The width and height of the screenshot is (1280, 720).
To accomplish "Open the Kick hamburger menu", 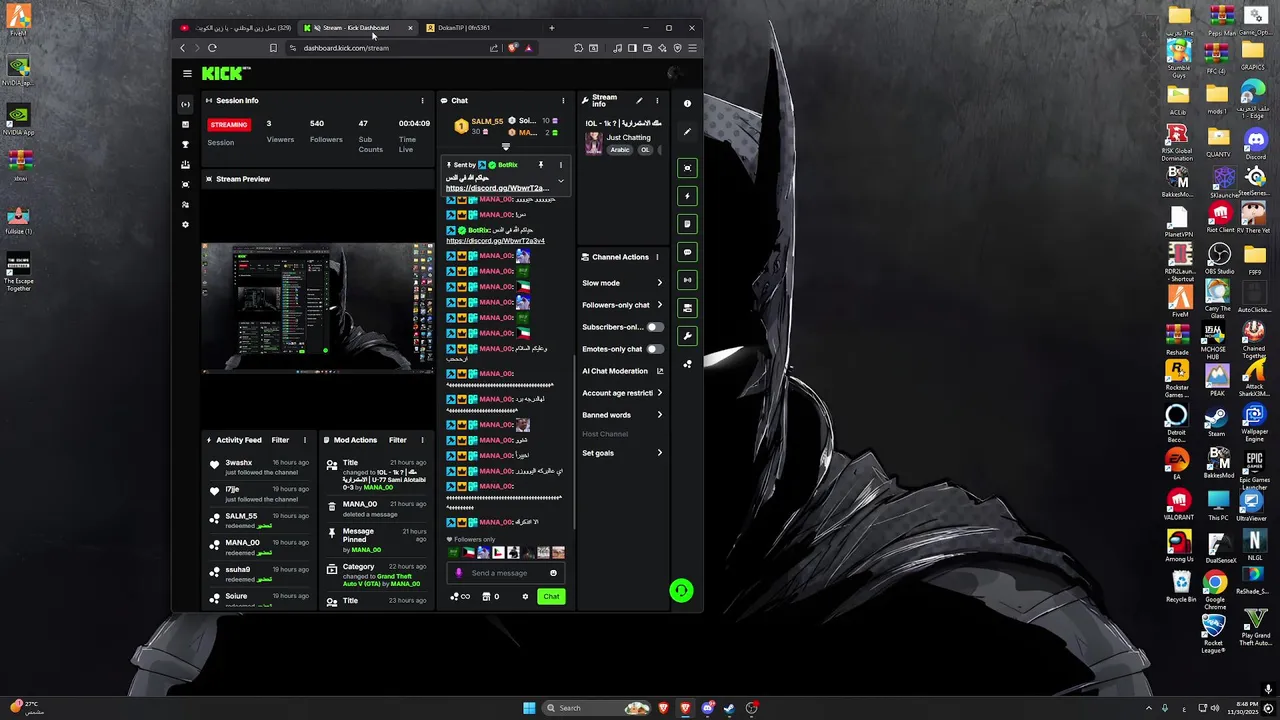I will (x=187, y=73).
